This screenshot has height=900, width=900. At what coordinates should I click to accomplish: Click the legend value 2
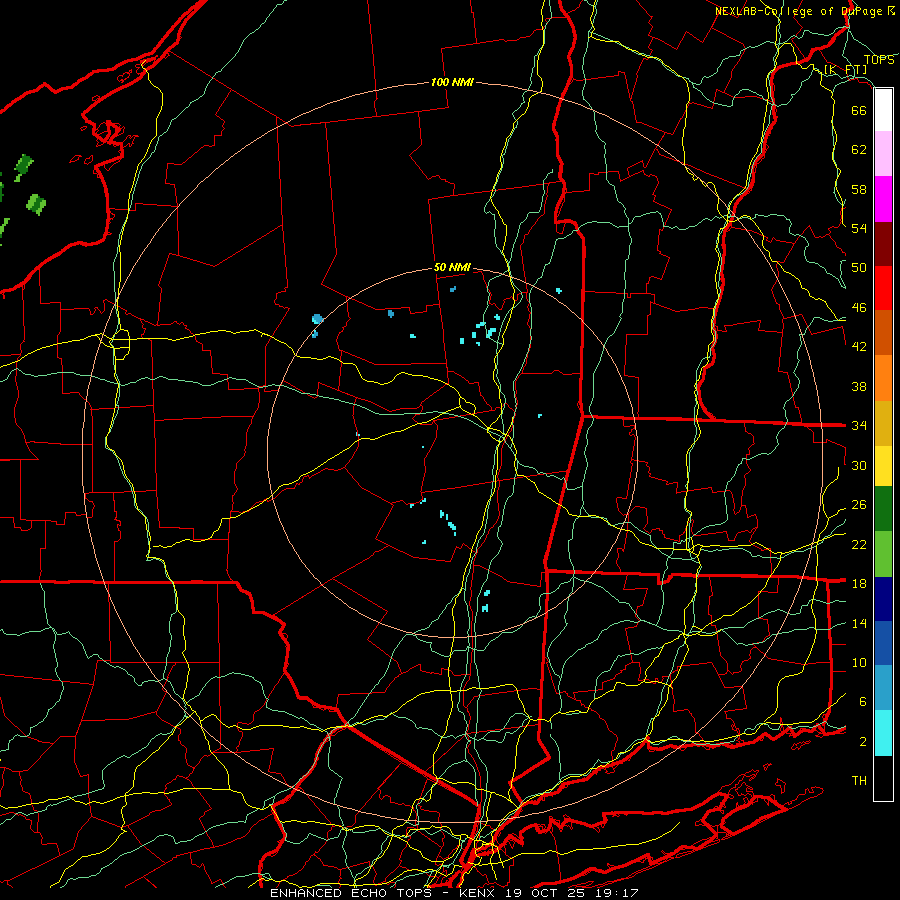pyautogui.click(x=863, y=742)
